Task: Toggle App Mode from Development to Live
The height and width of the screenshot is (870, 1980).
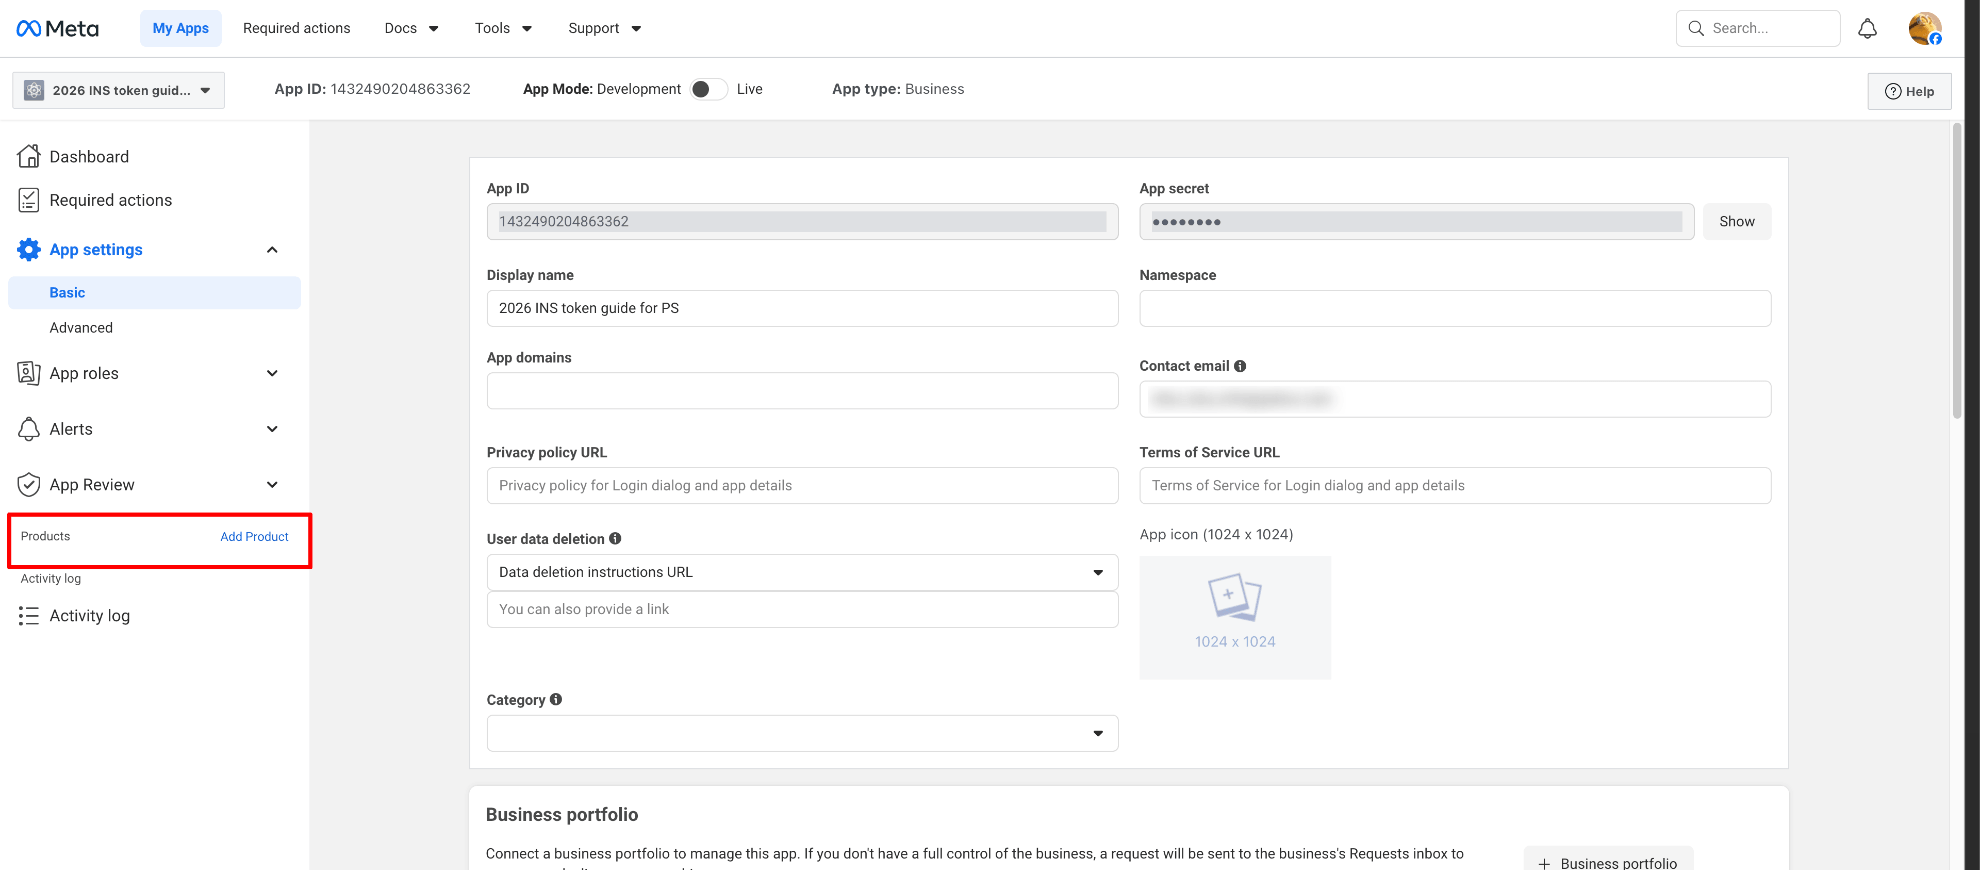Action: point(708,89)
